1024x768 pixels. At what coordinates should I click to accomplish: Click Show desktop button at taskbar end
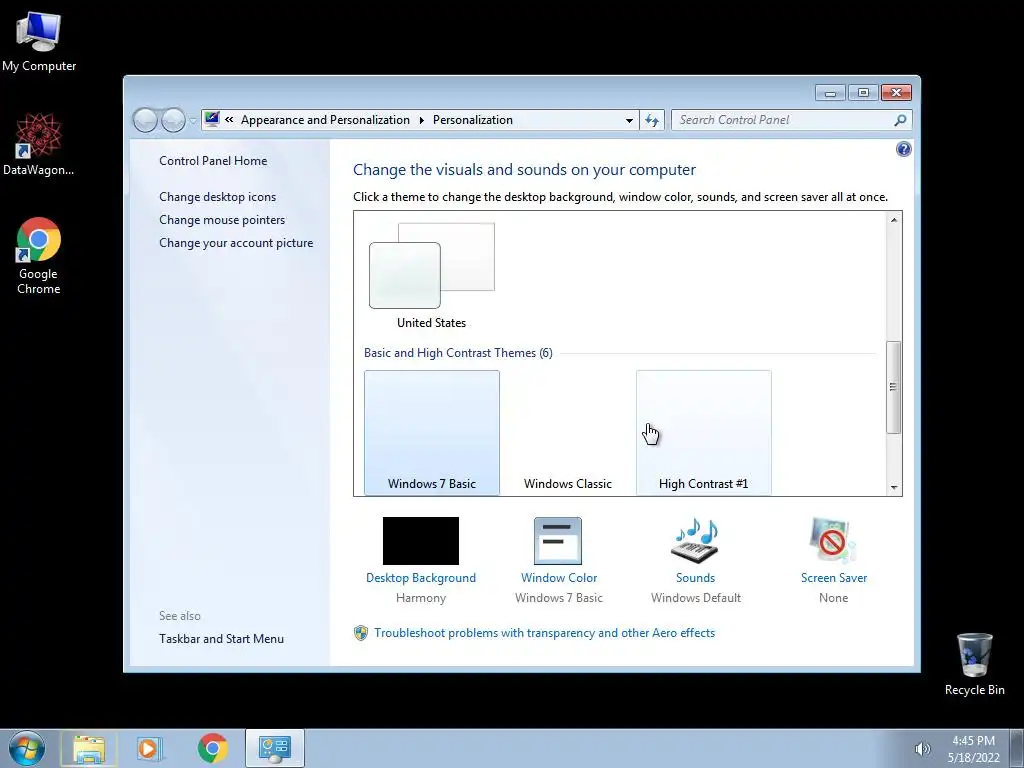coord(1017,748)
